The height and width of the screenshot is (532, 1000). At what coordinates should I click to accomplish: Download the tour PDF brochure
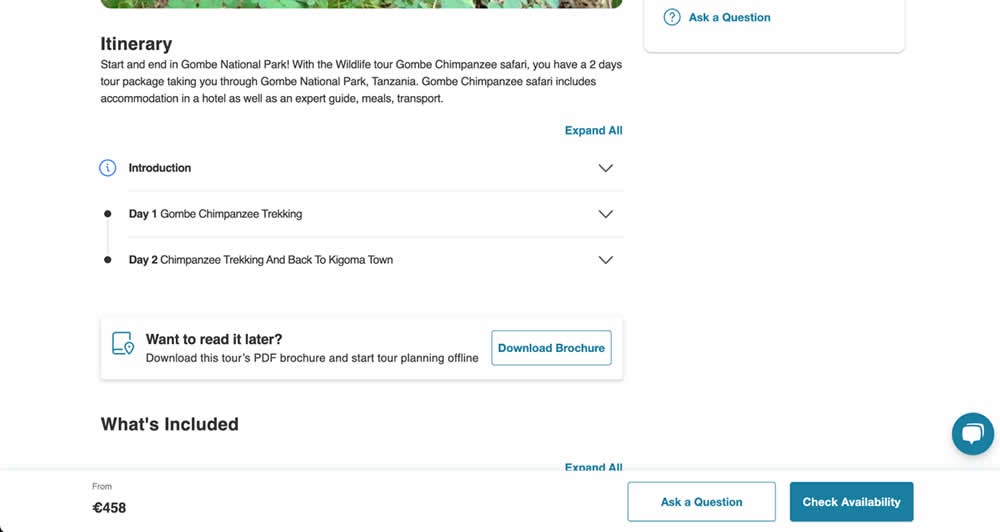[x=551, y=348]
